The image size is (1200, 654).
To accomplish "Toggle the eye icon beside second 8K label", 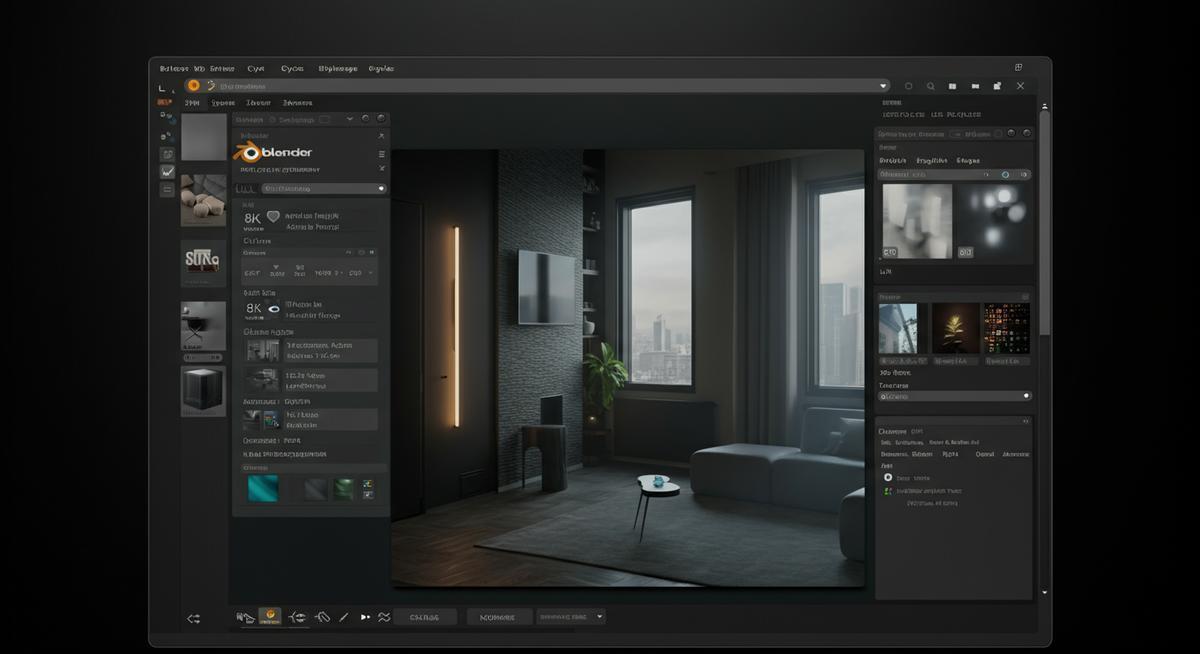I will 273,309.
